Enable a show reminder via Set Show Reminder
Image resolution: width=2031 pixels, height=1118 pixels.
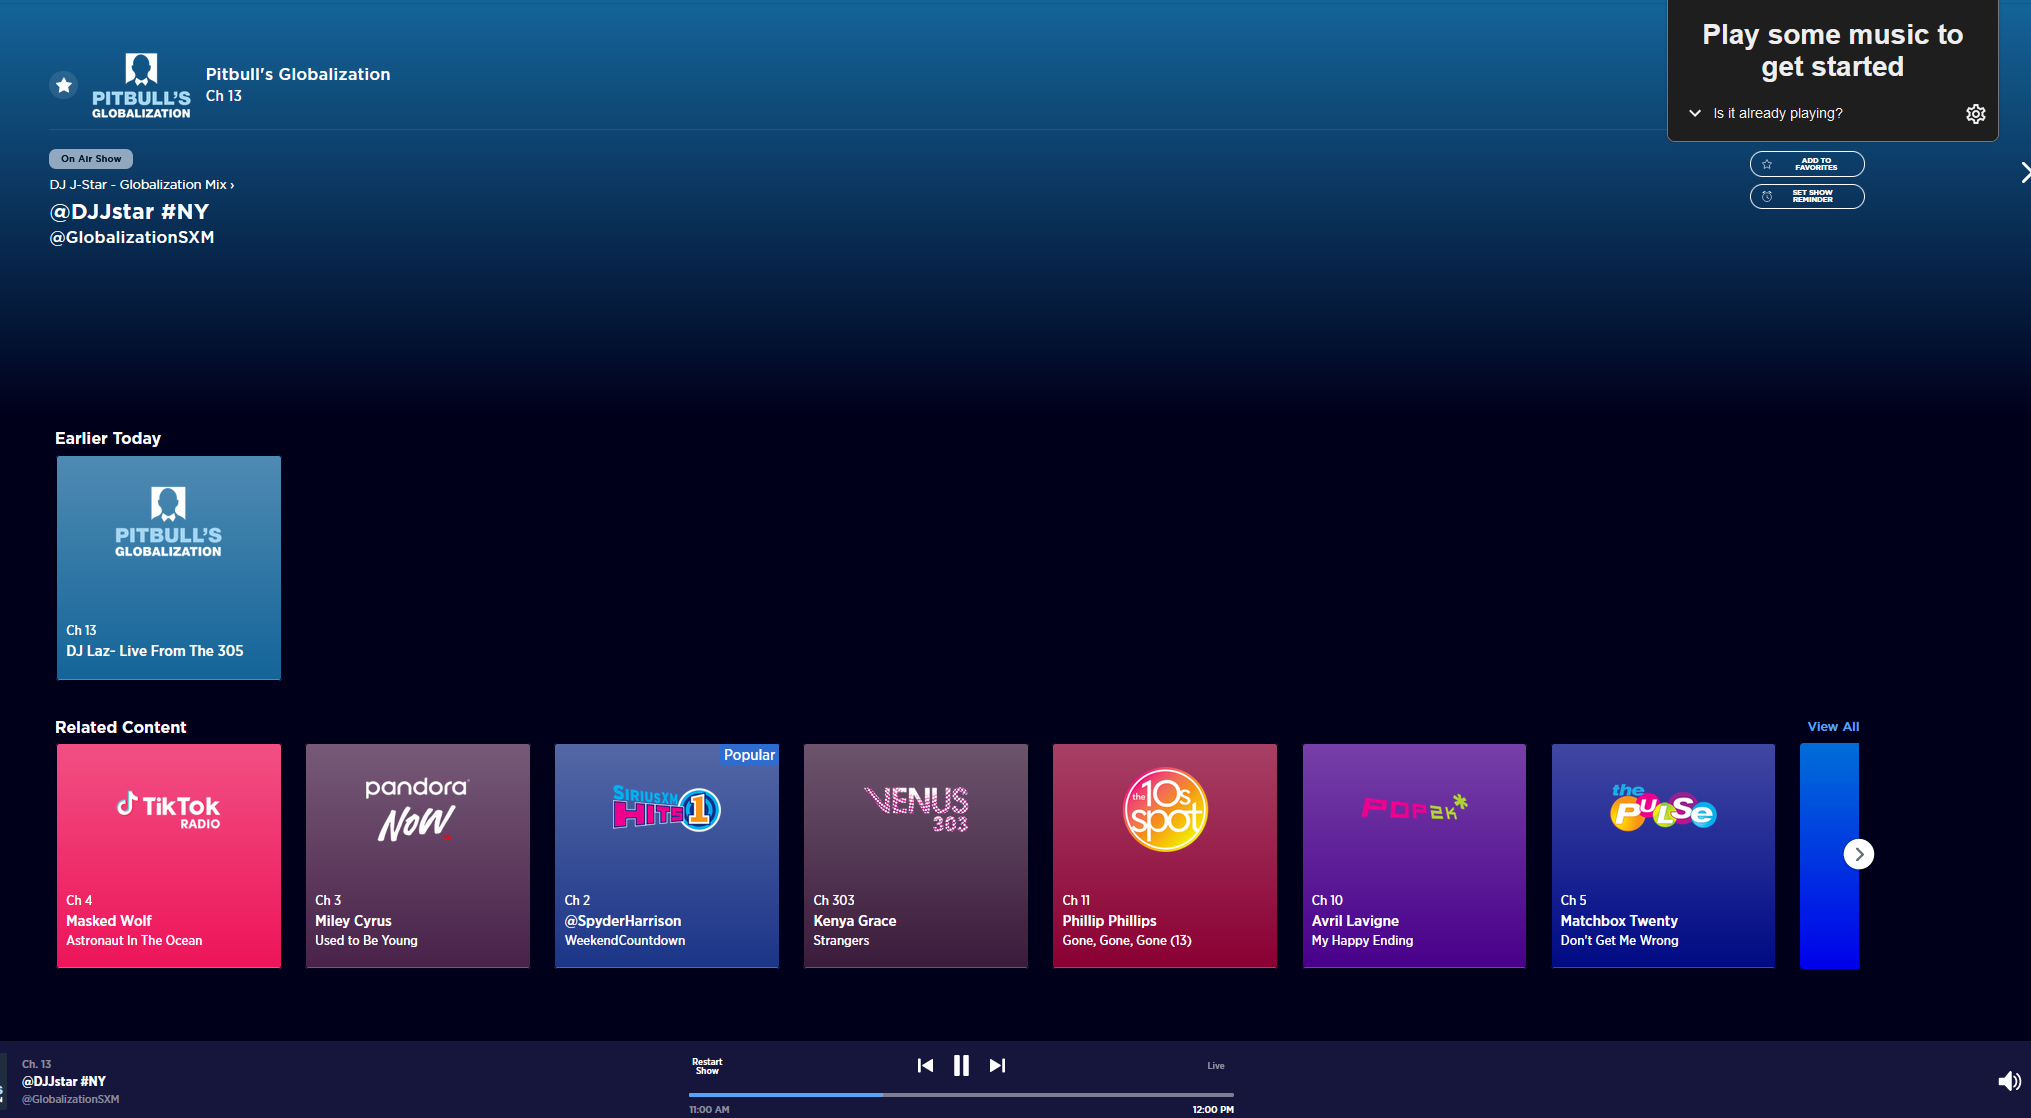click(1806, 196)
